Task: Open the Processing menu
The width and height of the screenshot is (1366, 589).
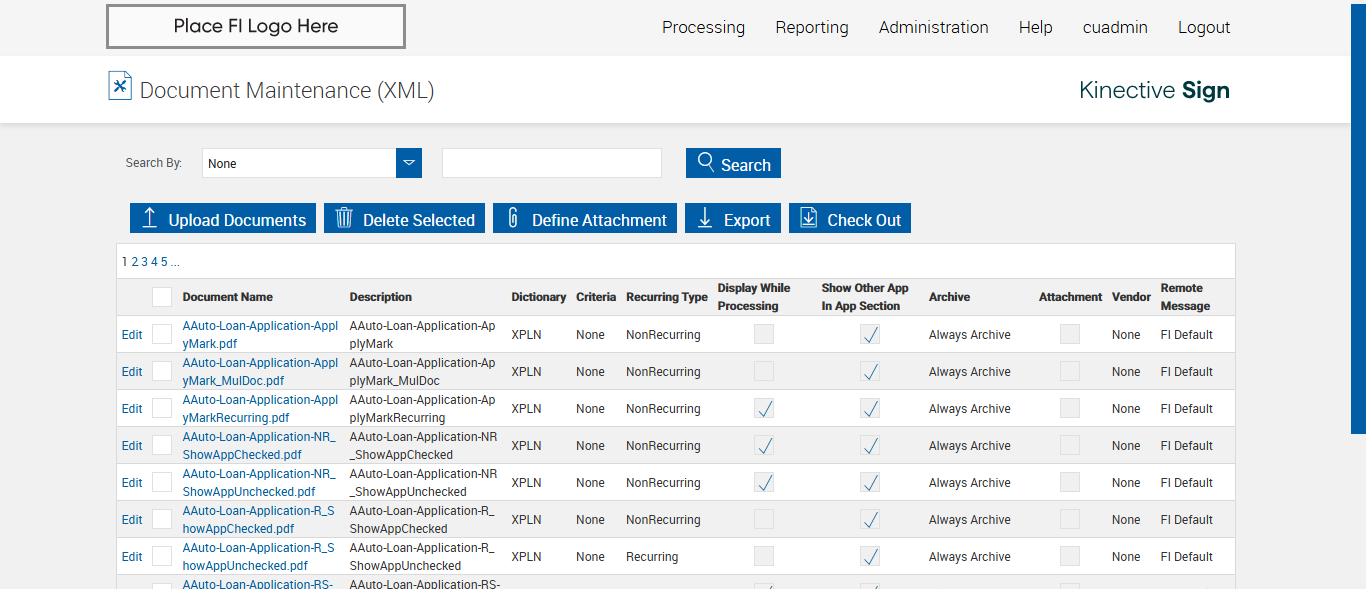Action: pos(703,28)
